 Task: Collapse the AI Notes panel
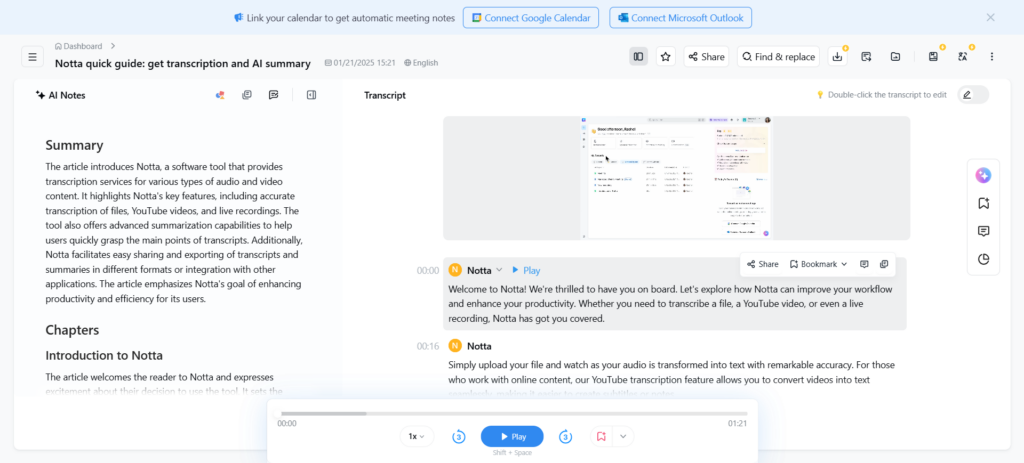(x=312, y=95)
